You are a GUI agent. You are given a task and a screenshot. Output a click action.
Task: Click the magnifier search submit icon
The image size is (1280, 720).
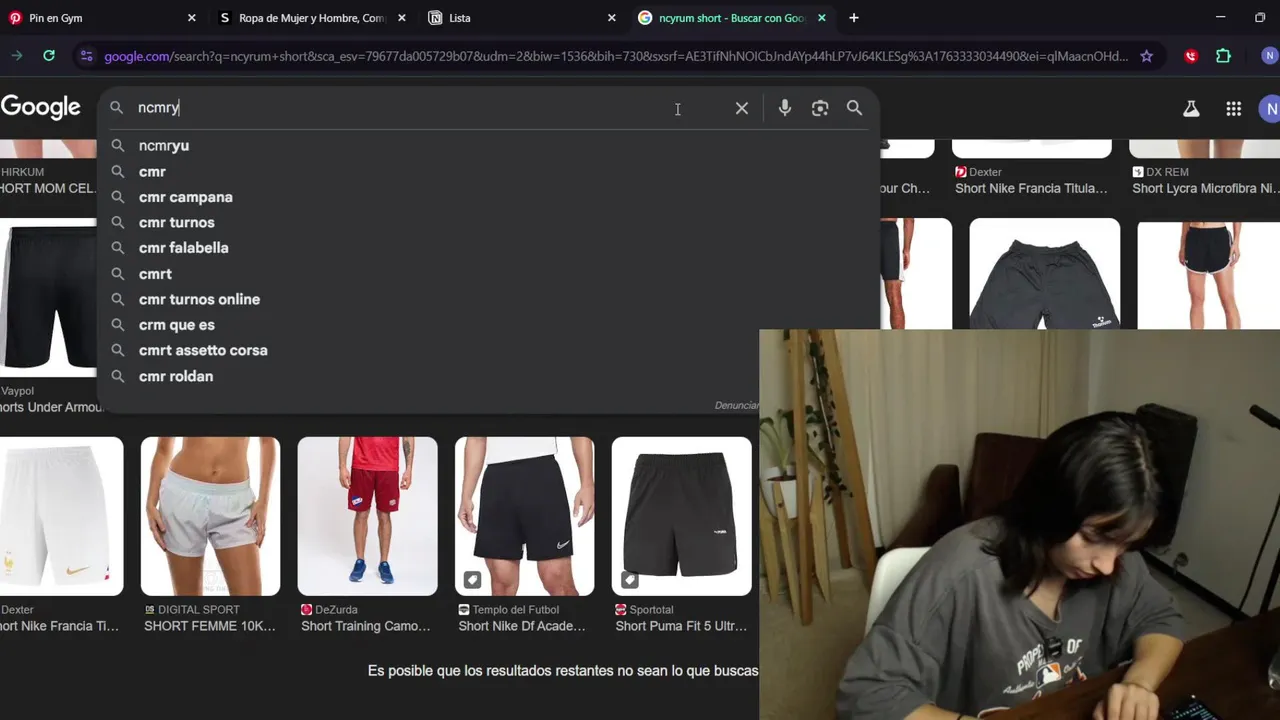[854, 108]
